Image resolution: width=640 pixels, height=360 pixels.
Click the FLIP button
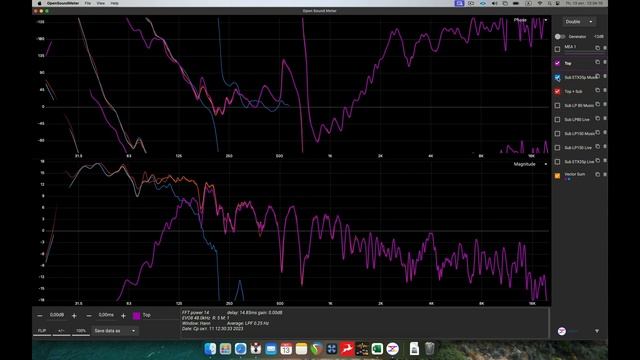42,331
